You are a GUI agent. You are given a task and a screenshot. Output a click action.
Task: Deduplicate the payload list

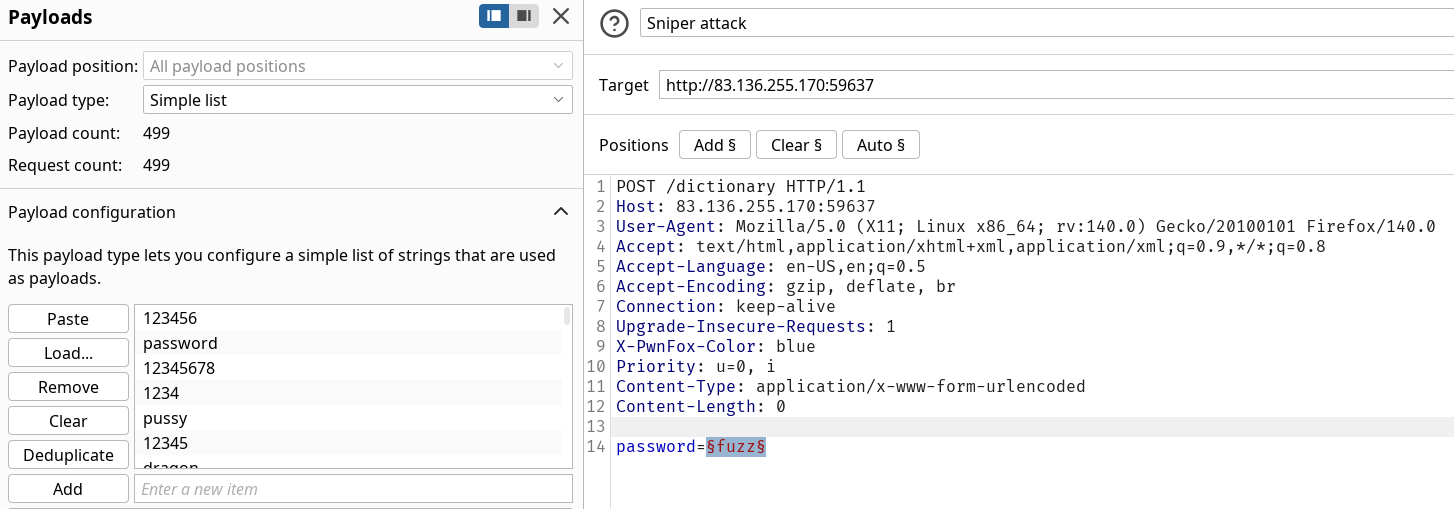point(68,455)
